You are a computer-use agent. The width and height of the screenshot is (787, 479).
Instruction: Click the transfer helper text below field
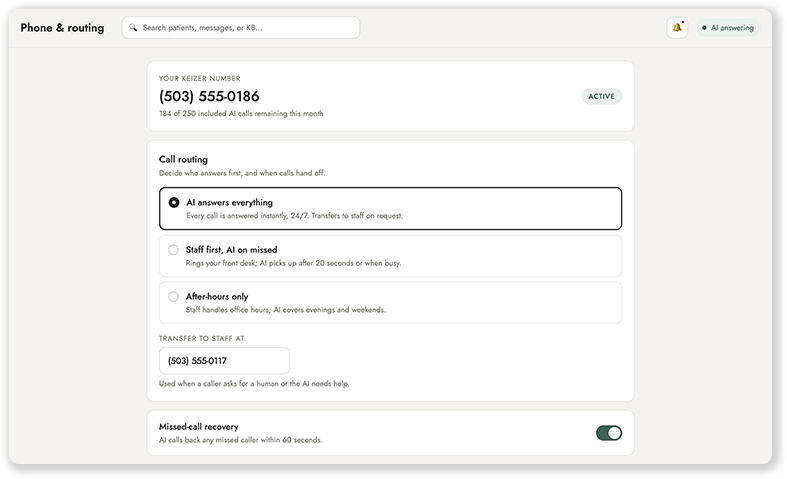tap(254, 384)
